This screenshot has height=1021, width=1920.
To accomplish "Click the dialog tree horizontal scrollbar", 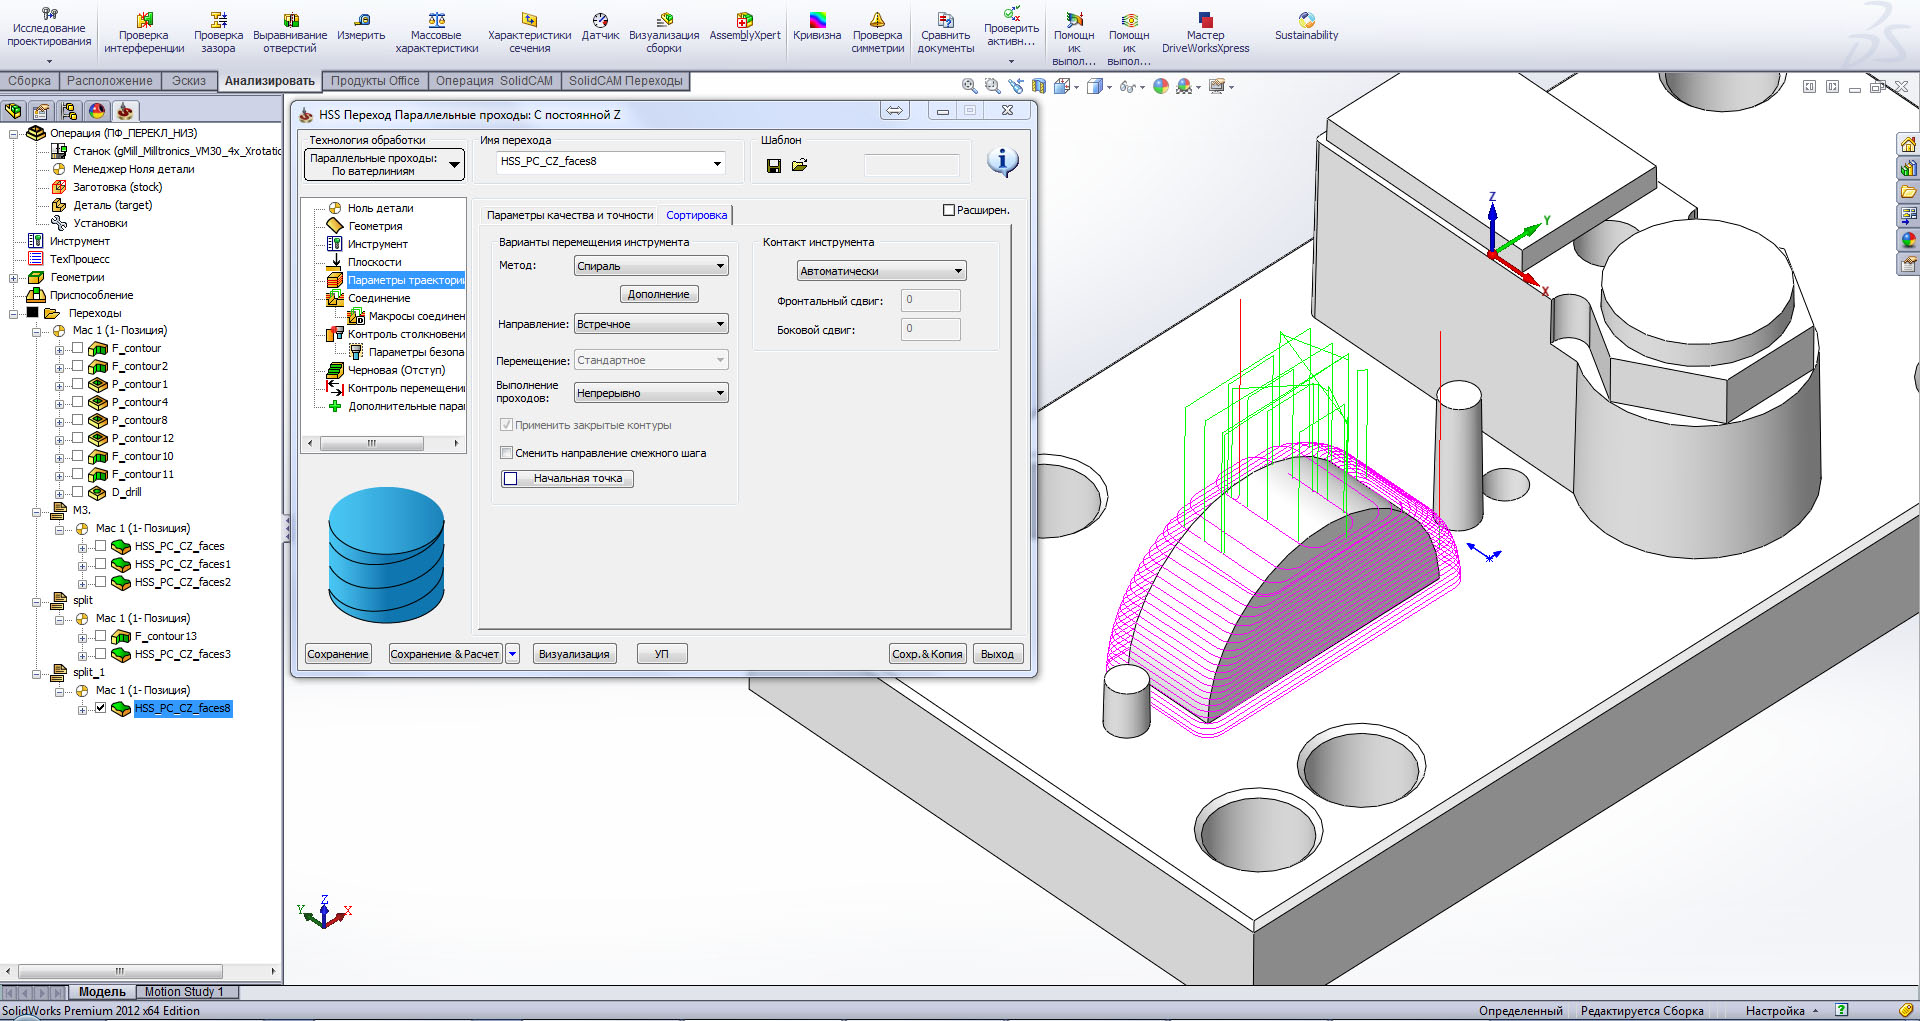I will click(x=383, y=443).
